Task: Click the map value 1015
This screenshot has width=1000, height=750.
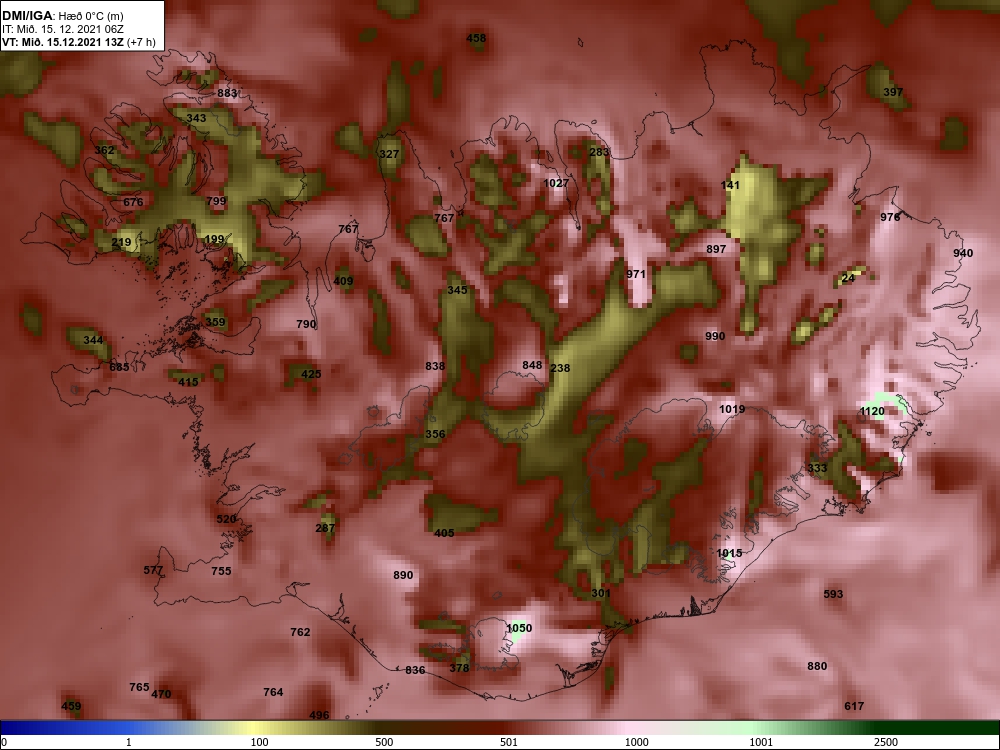Action: tap(729, 554)
